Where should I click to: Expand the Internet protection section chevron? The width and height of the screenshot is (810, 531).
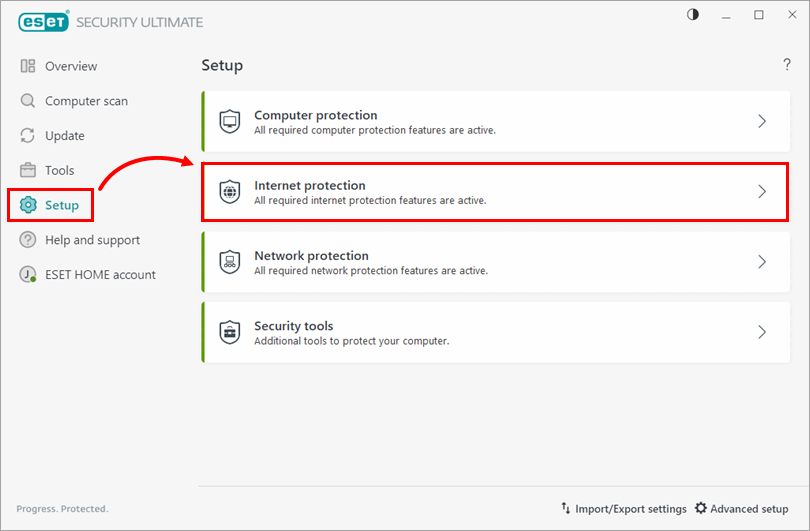(762, 192)
